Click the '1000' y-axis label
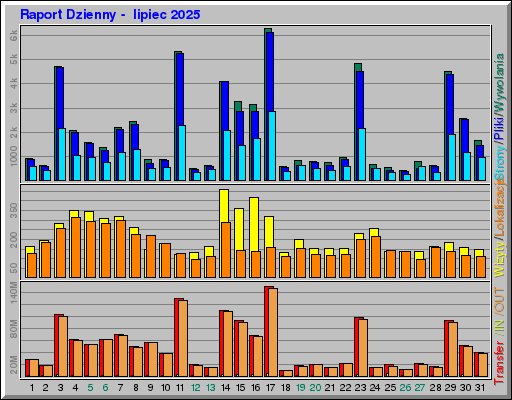Viewport: 512px width, 400px height. [14, 156]
